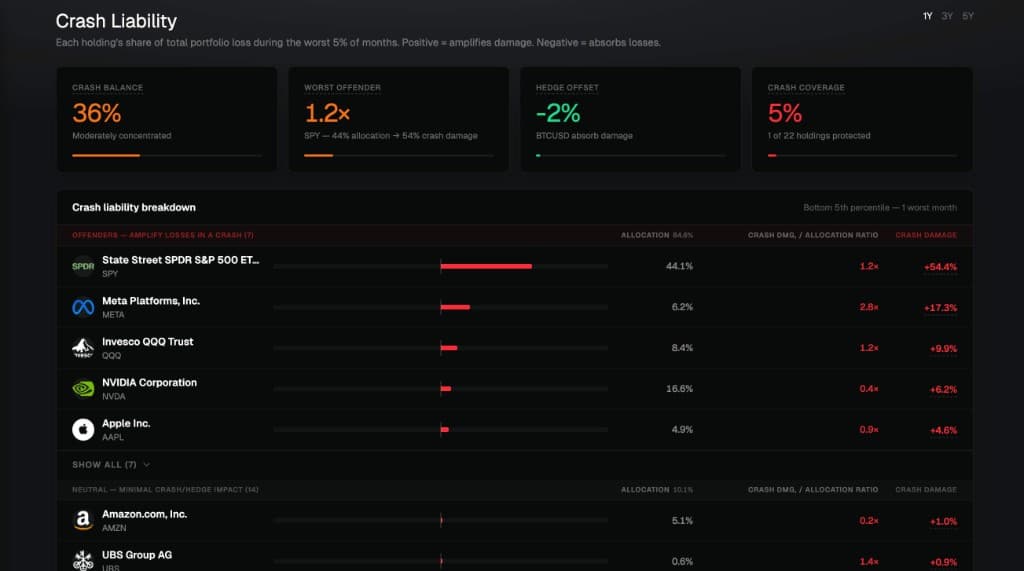Switch to the 1Y time range
Viewport: 1024px width, 571px height.
tap(927, 16)
